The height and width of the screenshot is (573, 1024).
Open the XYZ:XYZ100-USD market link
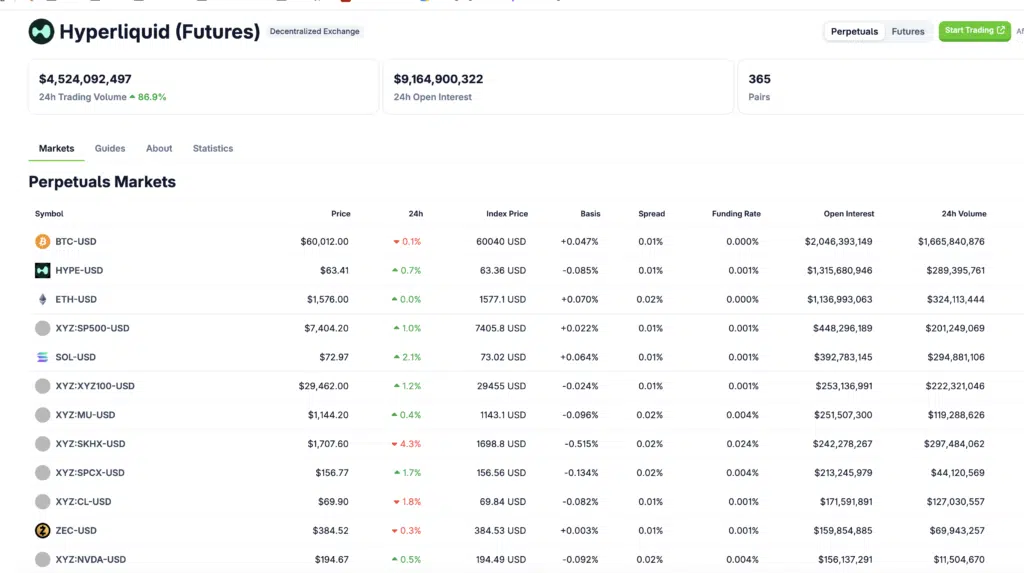click(x=95, y=386)
